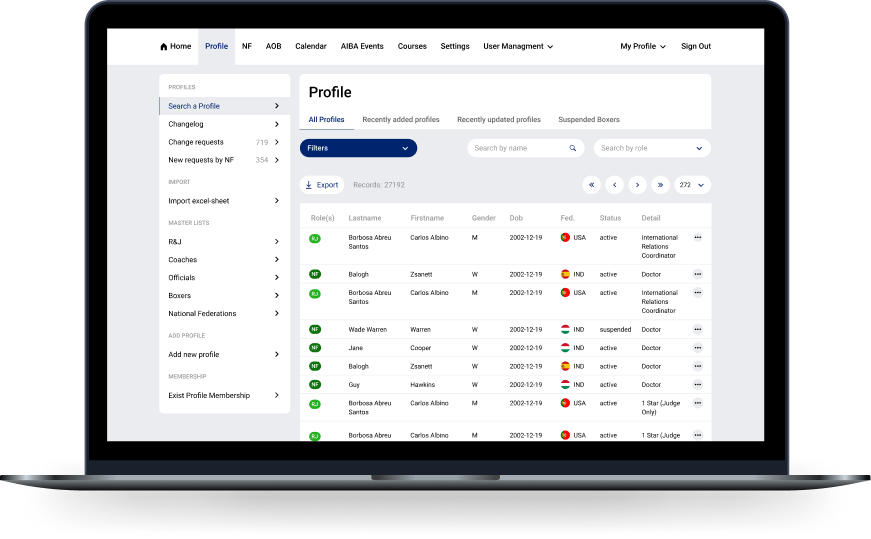871x539 pixels.
Task: Expand the Filters dropdown
Action: point(358,148)
